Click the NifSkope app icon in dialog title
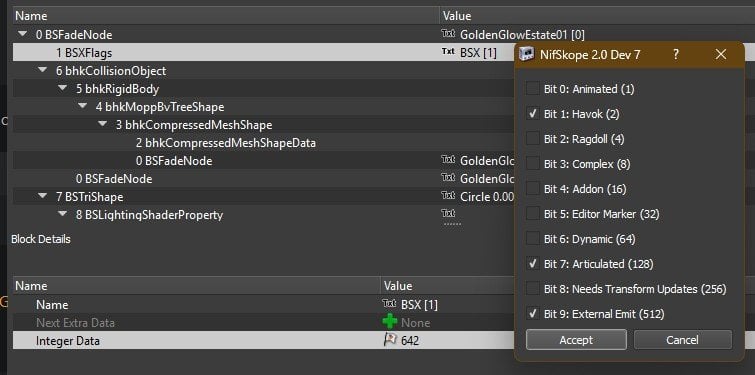 pos(526,54)
